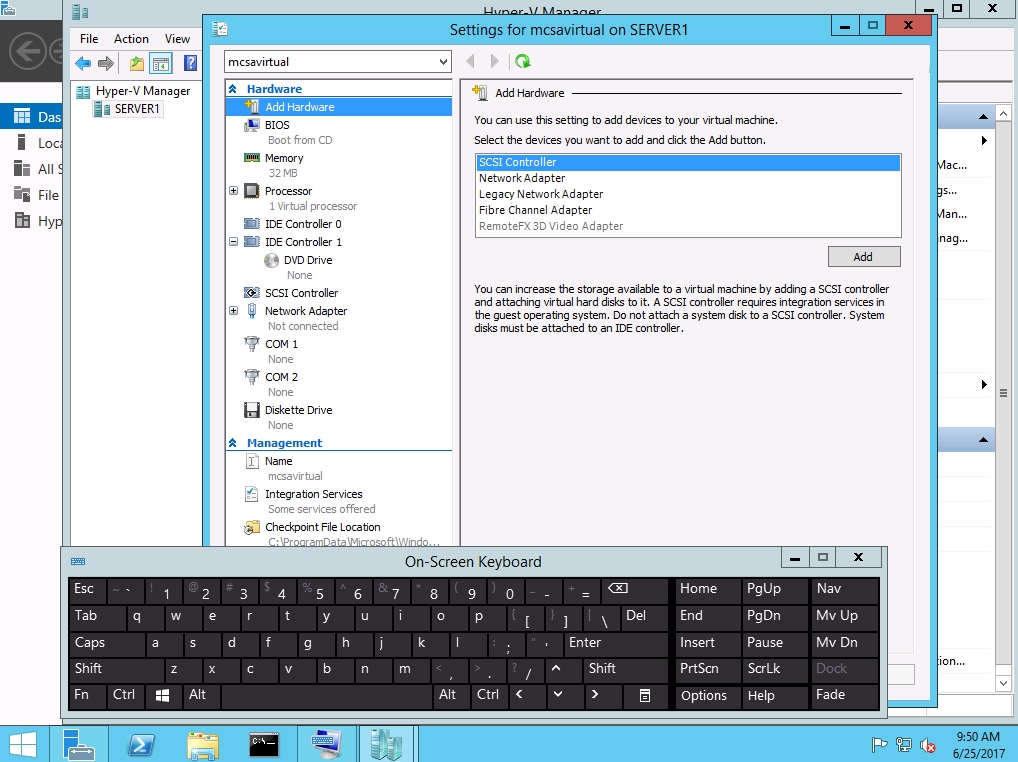The height and width of the screenshot is (762, 1018).
Task: Click the IDE Controller 1 icon
Action: click(x=251, y=242)
